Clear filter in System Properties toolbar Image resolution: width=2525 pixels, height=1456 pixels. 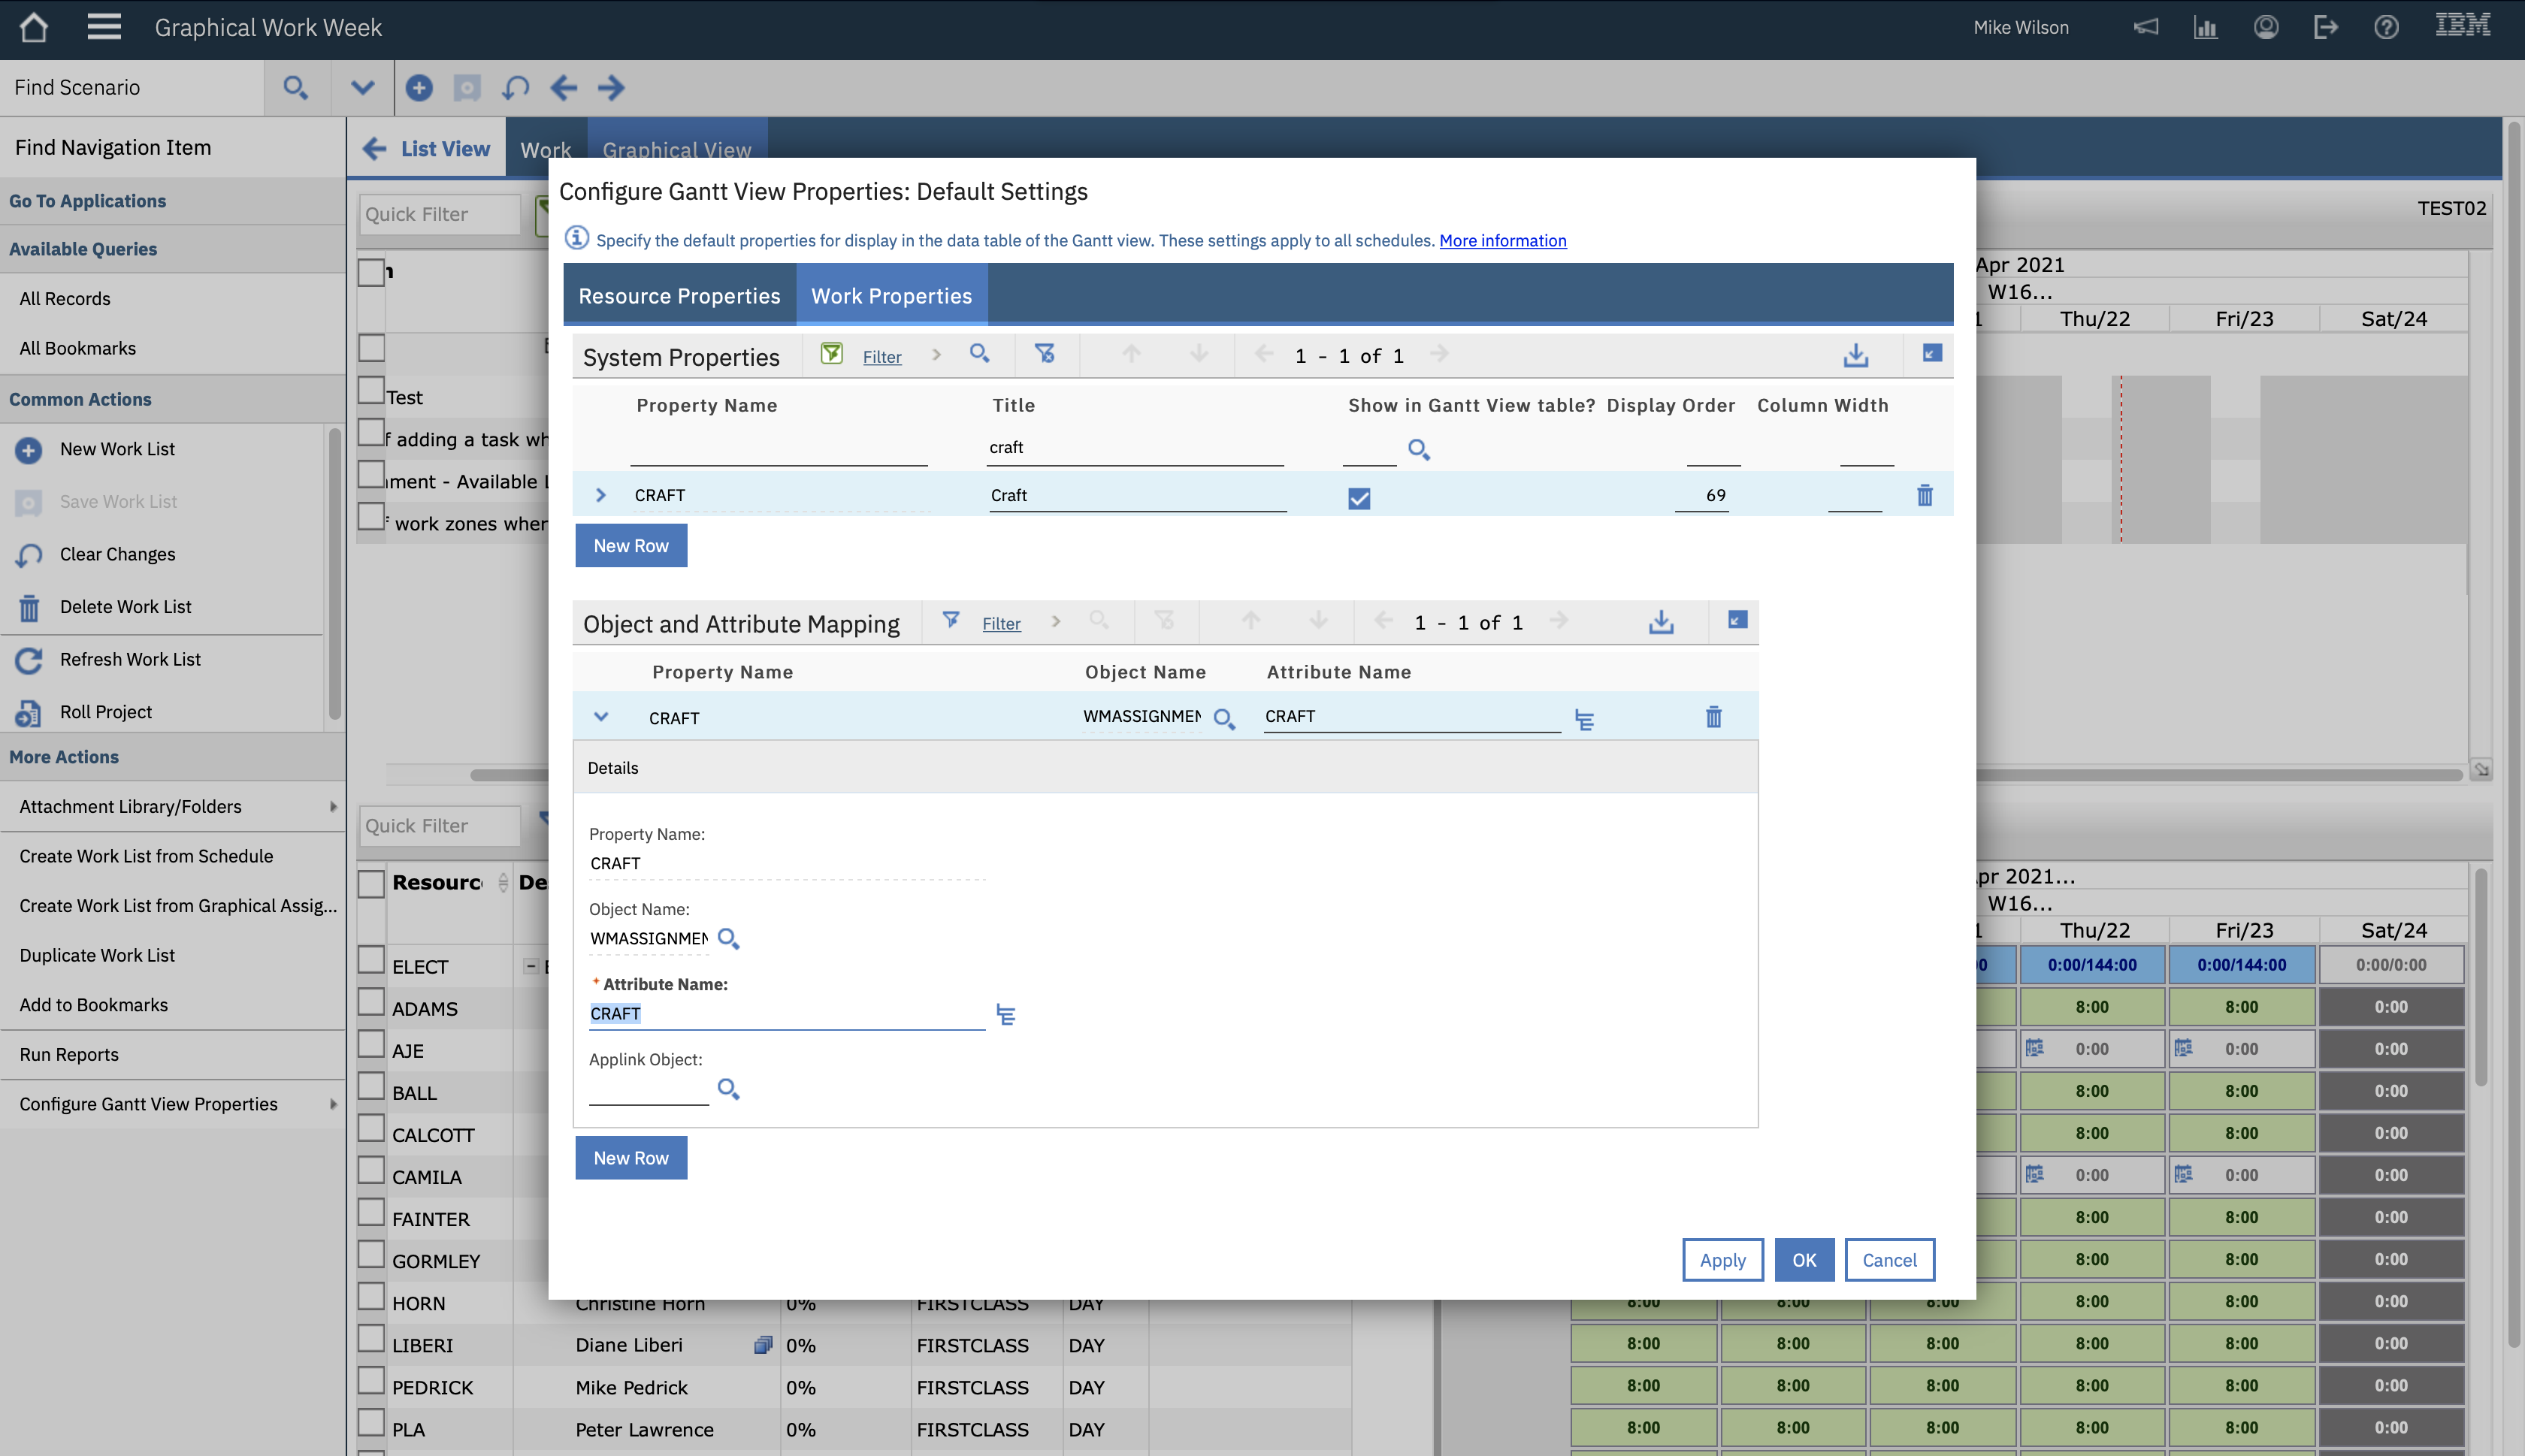pos(1045,354)
